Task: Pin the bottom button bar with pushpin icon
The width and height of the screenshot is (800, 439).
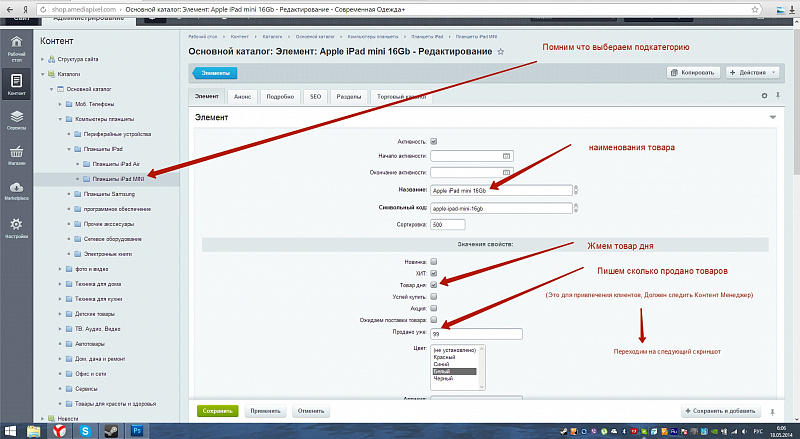Action: (x=772, y=411)
